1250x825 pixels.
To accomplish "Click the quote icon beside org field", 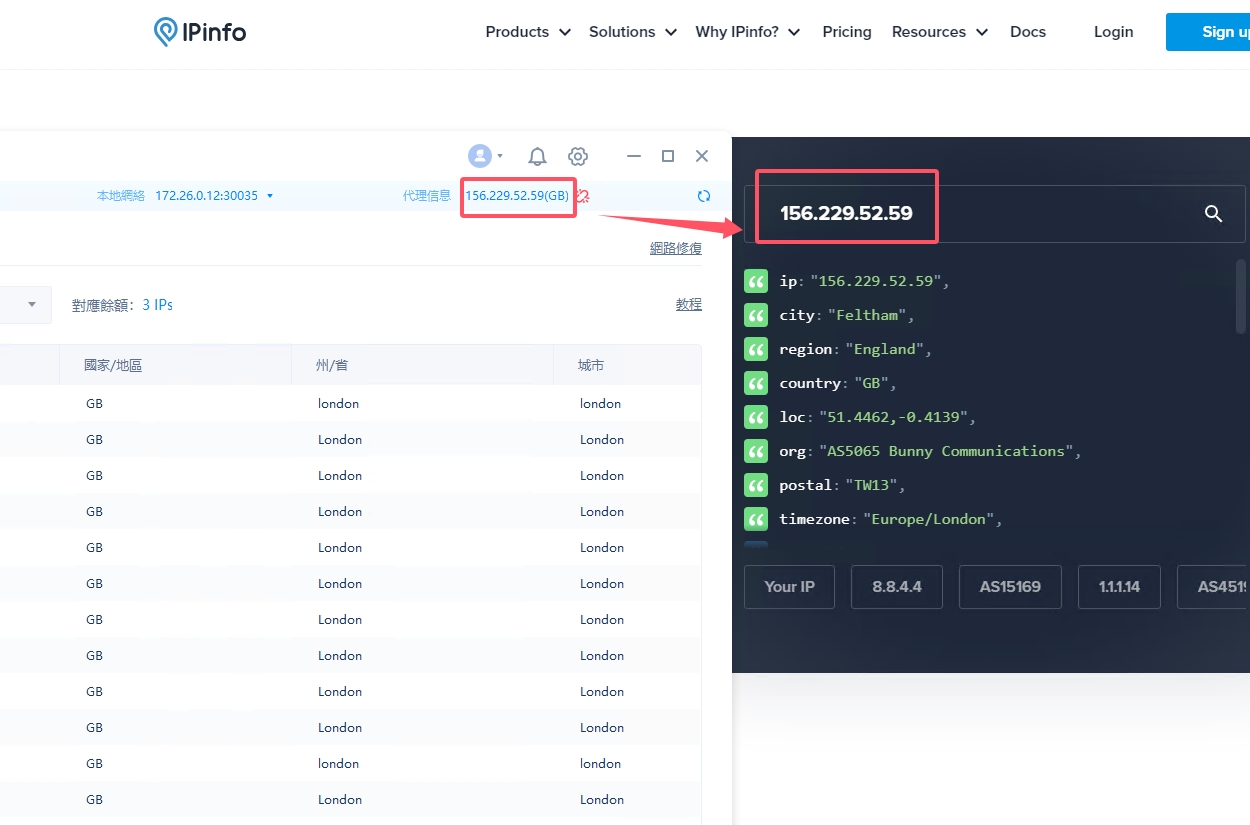I will tap(756, 451).
